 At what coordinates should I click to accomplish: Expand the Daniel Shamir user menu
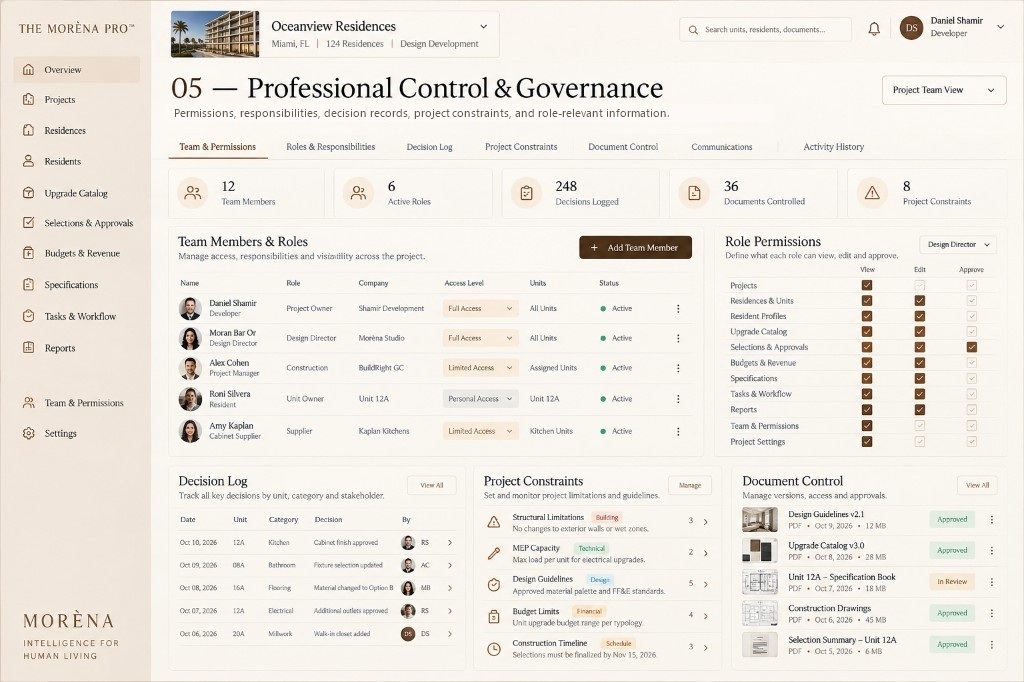coord(1000,27)
